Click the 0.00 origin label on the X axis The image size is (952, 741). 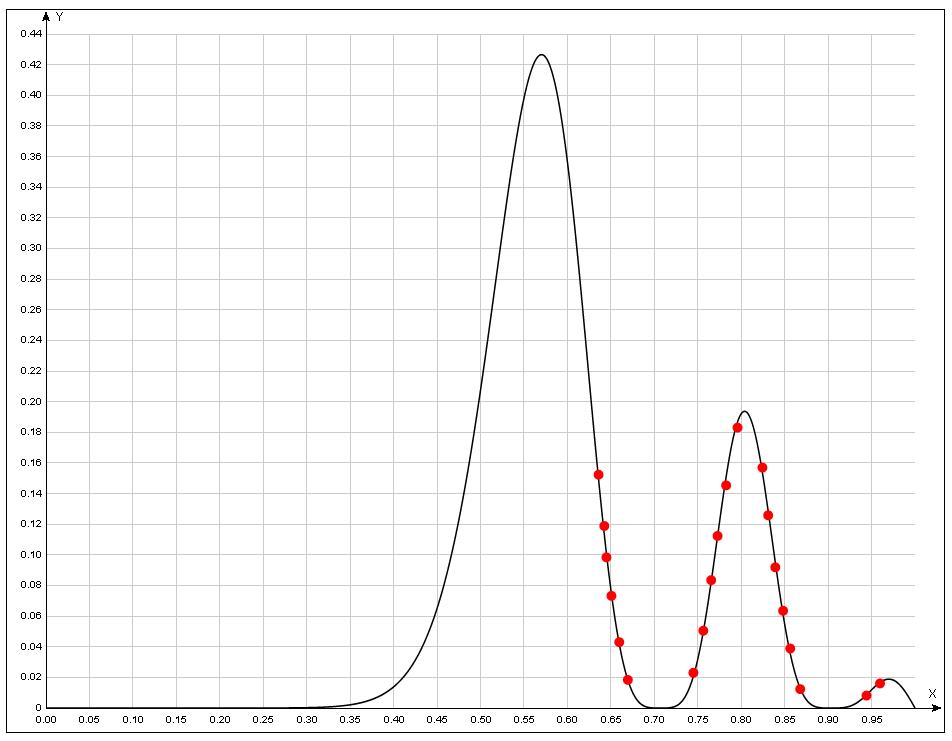(x=46, y=720)
